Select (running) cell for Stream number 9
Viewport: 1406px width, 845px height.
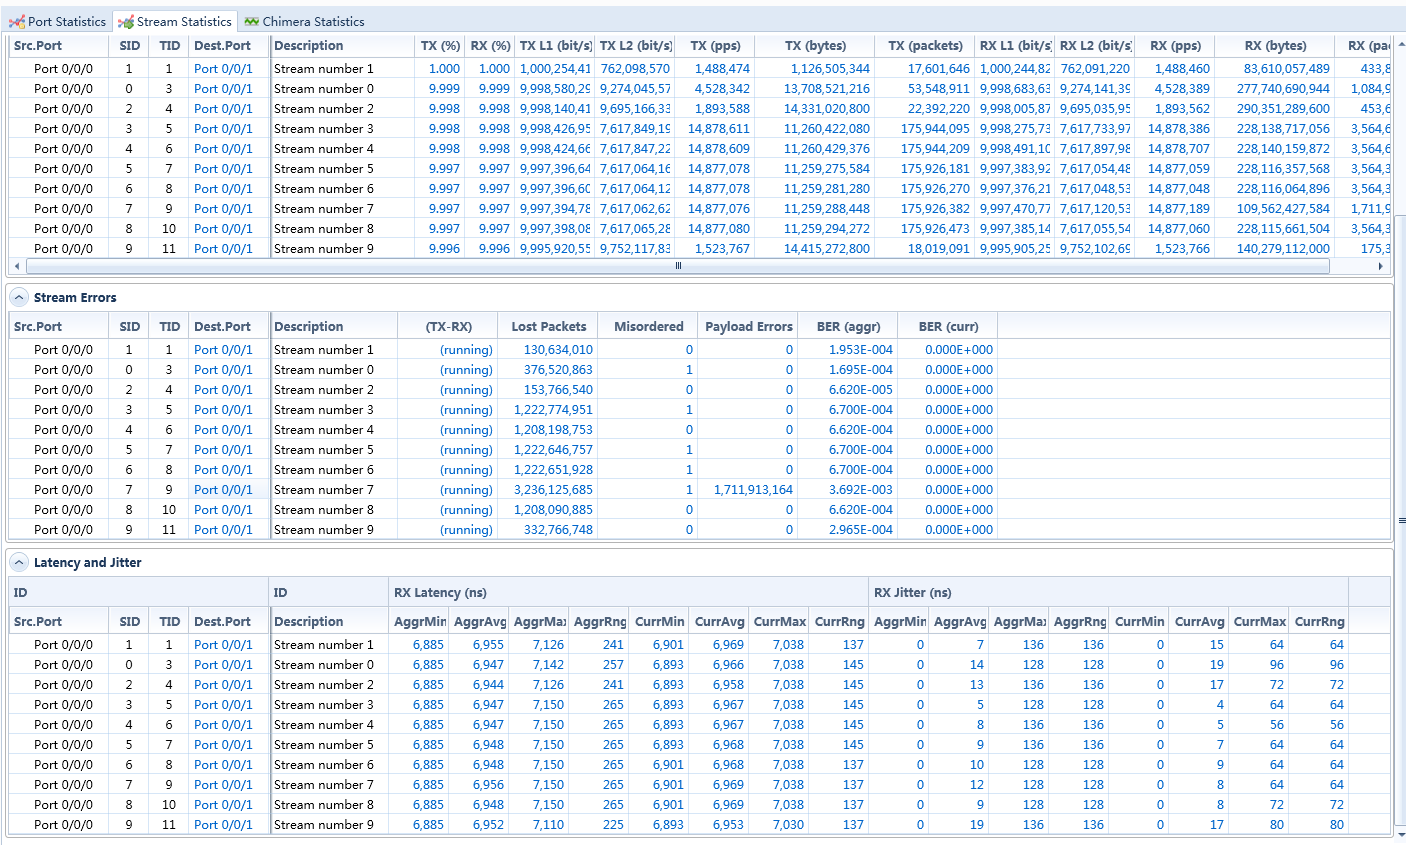pos(467,530)
